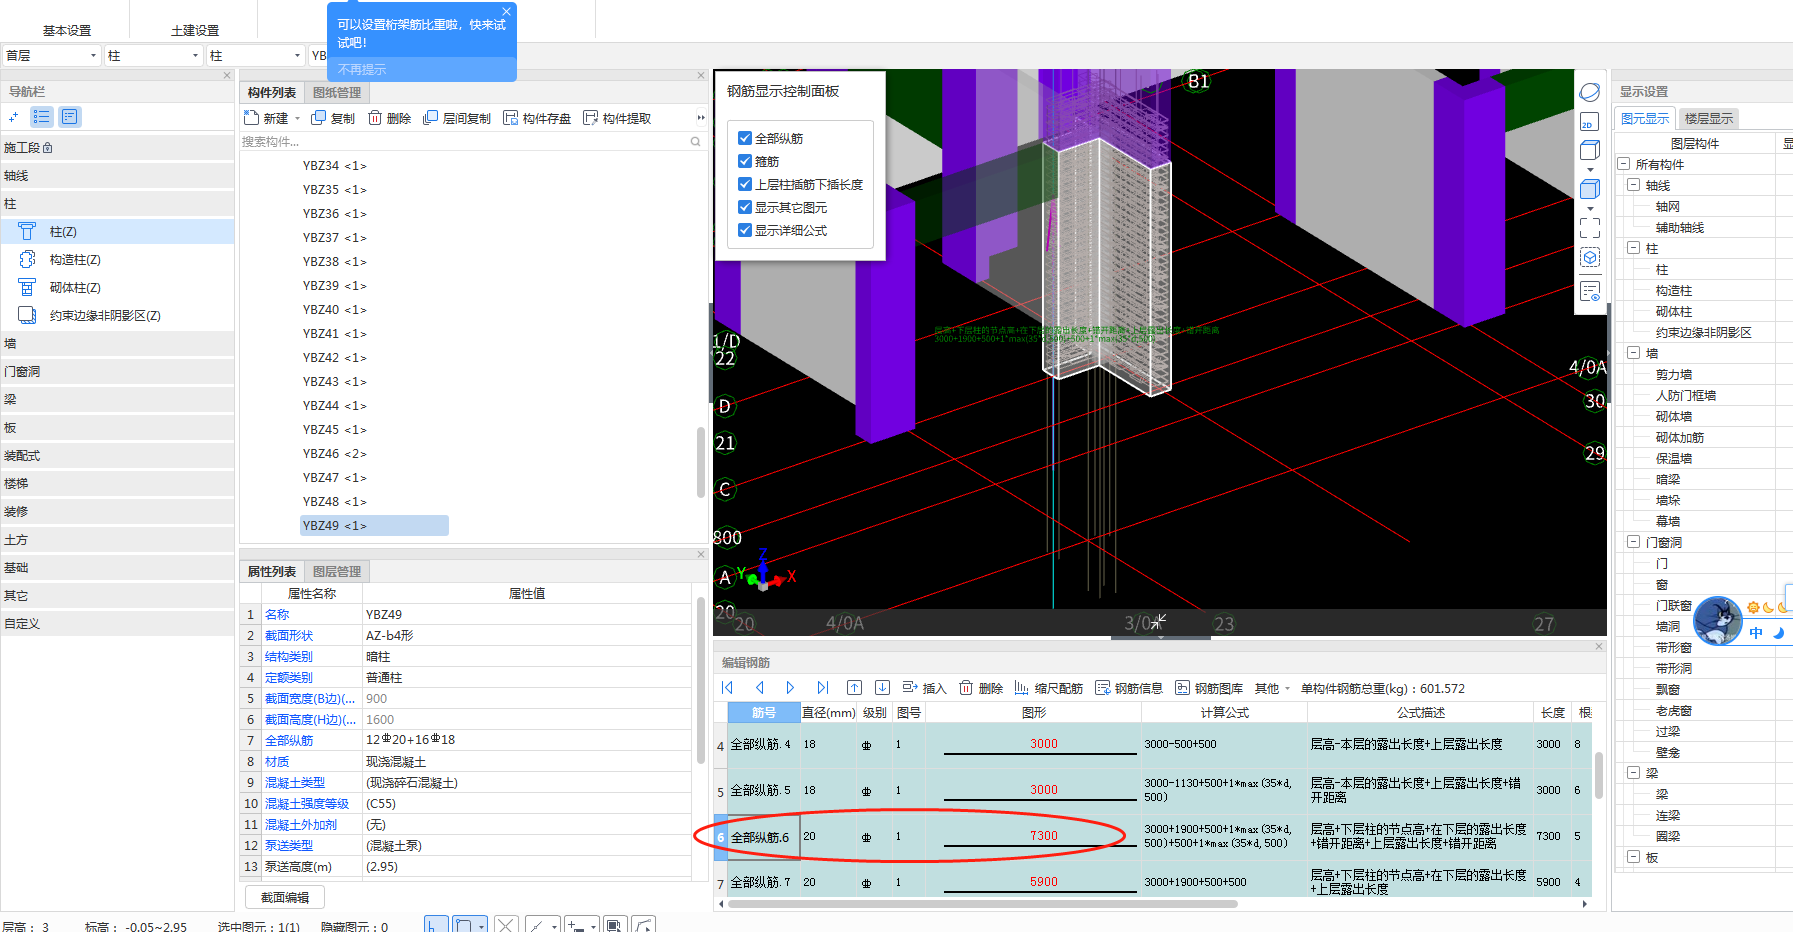Image resolution: width=1793 pixels, height=932 pixels.
Task: Select 砌体柱(Z) in navigation
Action: [x=118, y=288]
